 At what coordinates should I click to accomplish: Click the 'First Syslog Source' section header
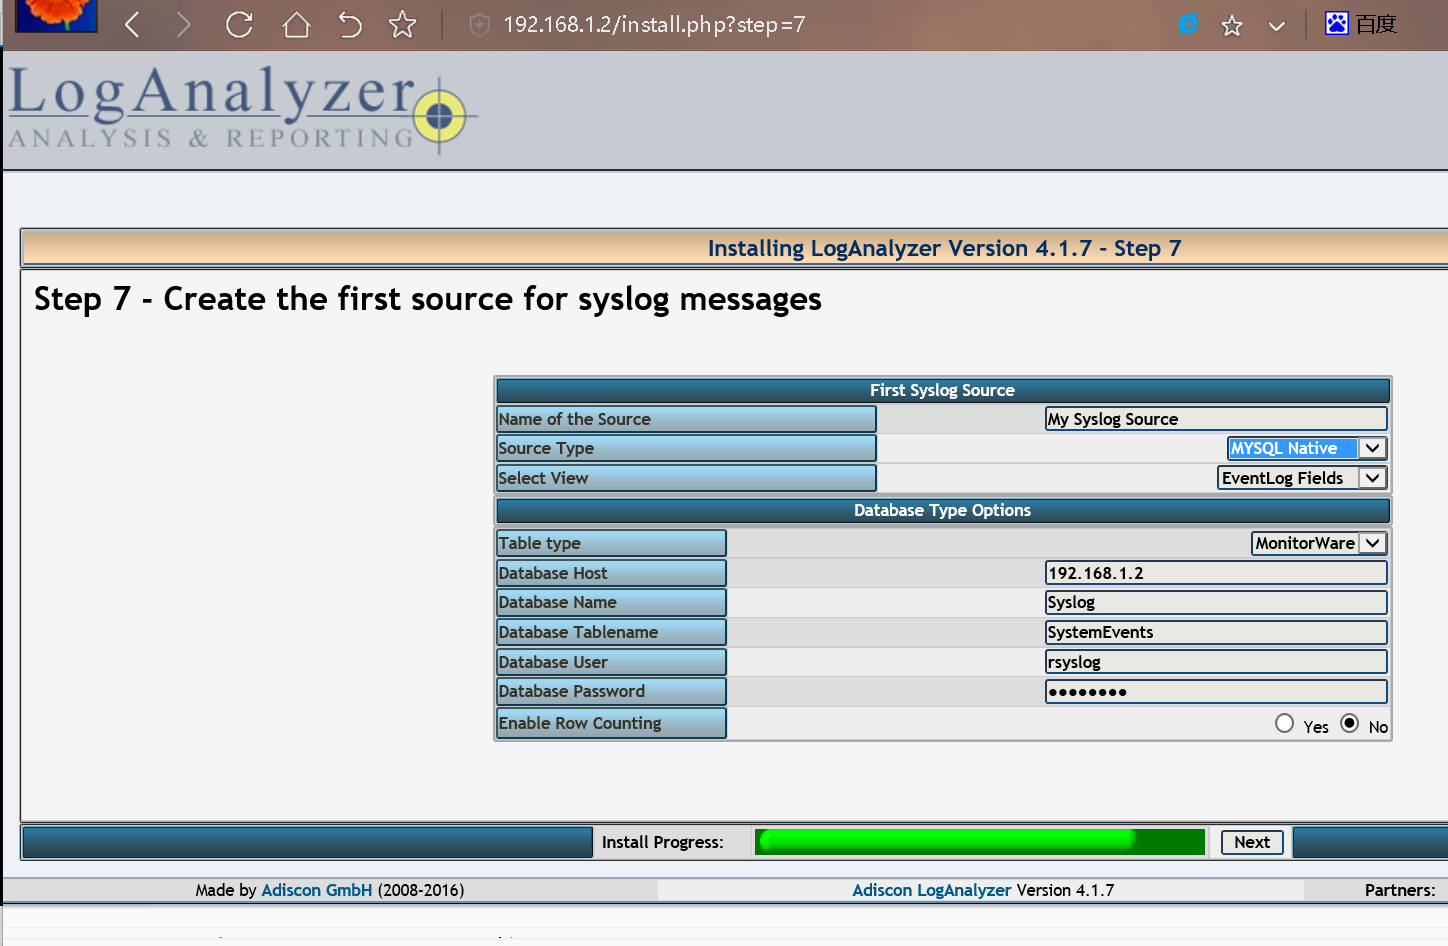[x=943, y=390]
